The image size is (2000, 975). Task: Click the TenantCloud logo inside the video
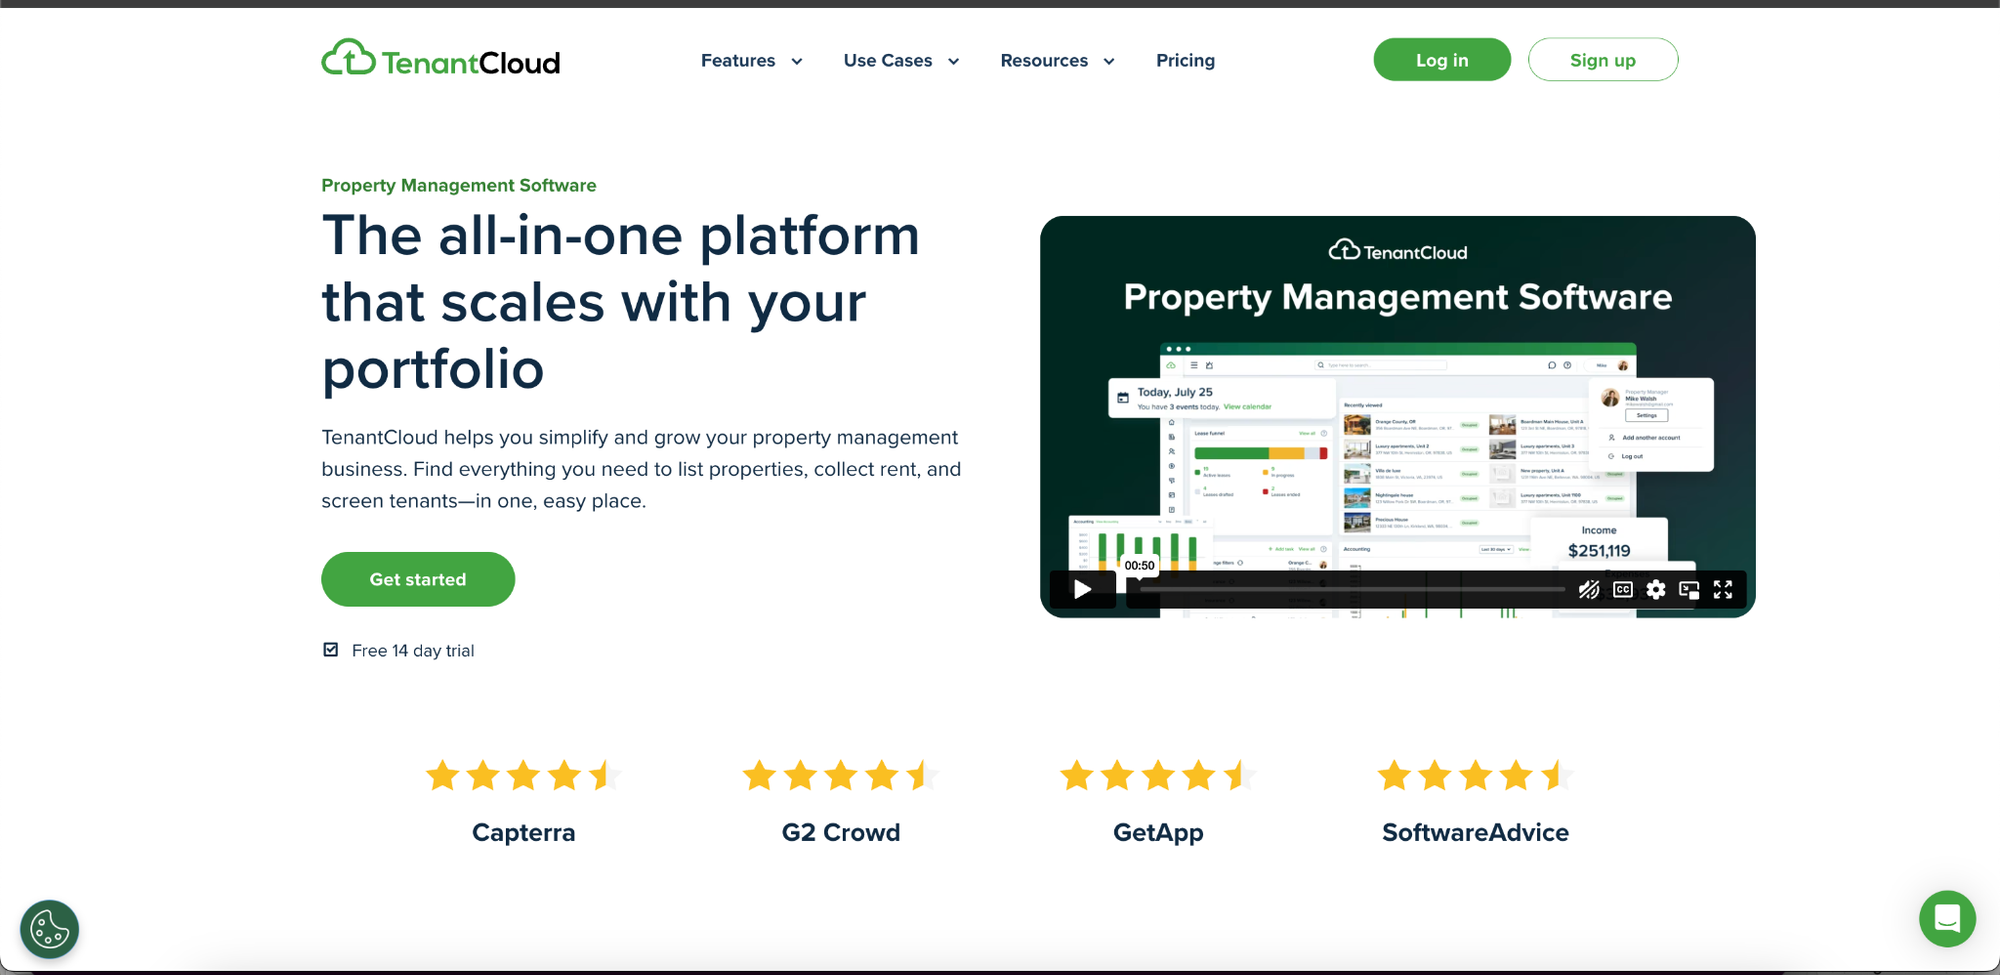coord(1398,251)
